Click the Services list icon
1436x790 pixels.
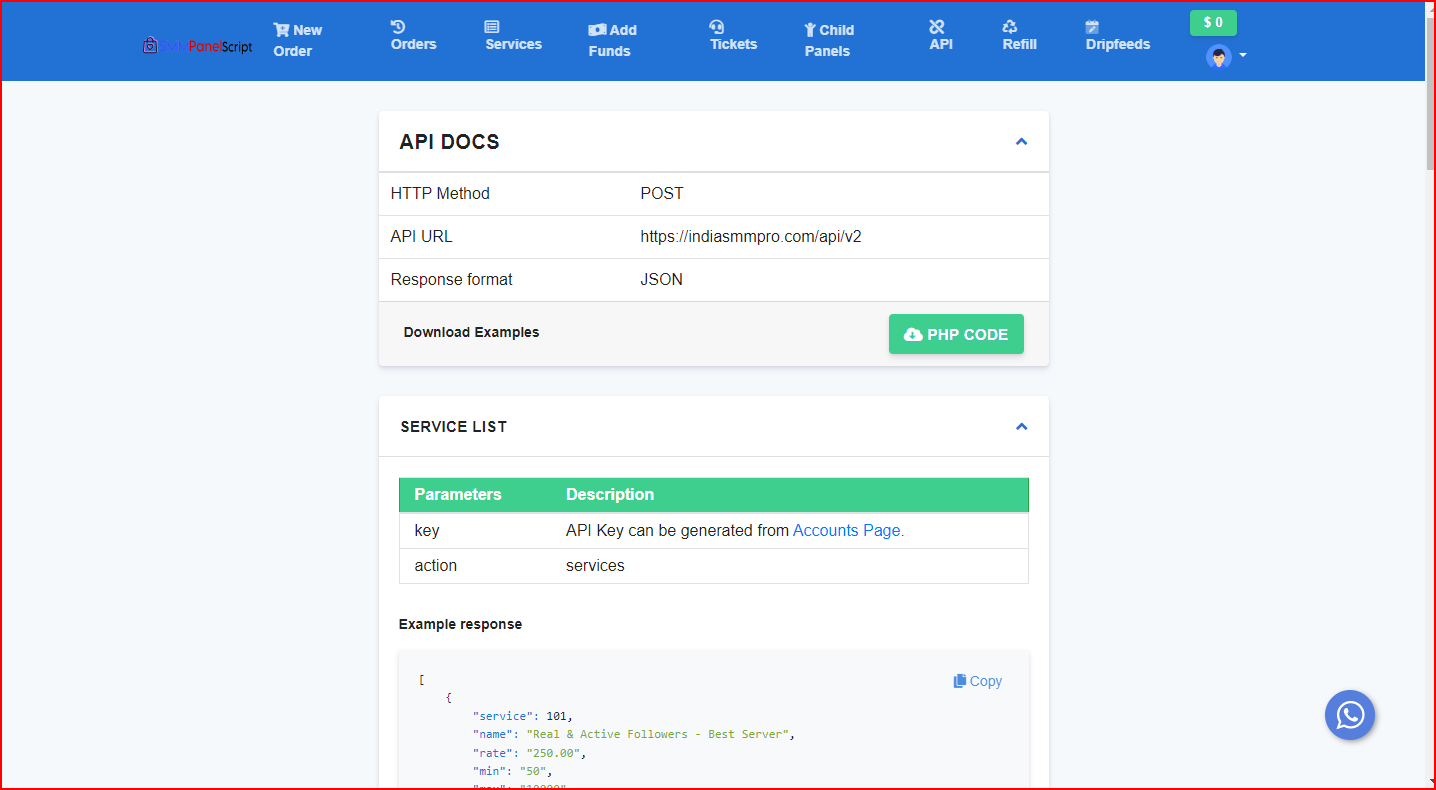(x=492, y=27)
